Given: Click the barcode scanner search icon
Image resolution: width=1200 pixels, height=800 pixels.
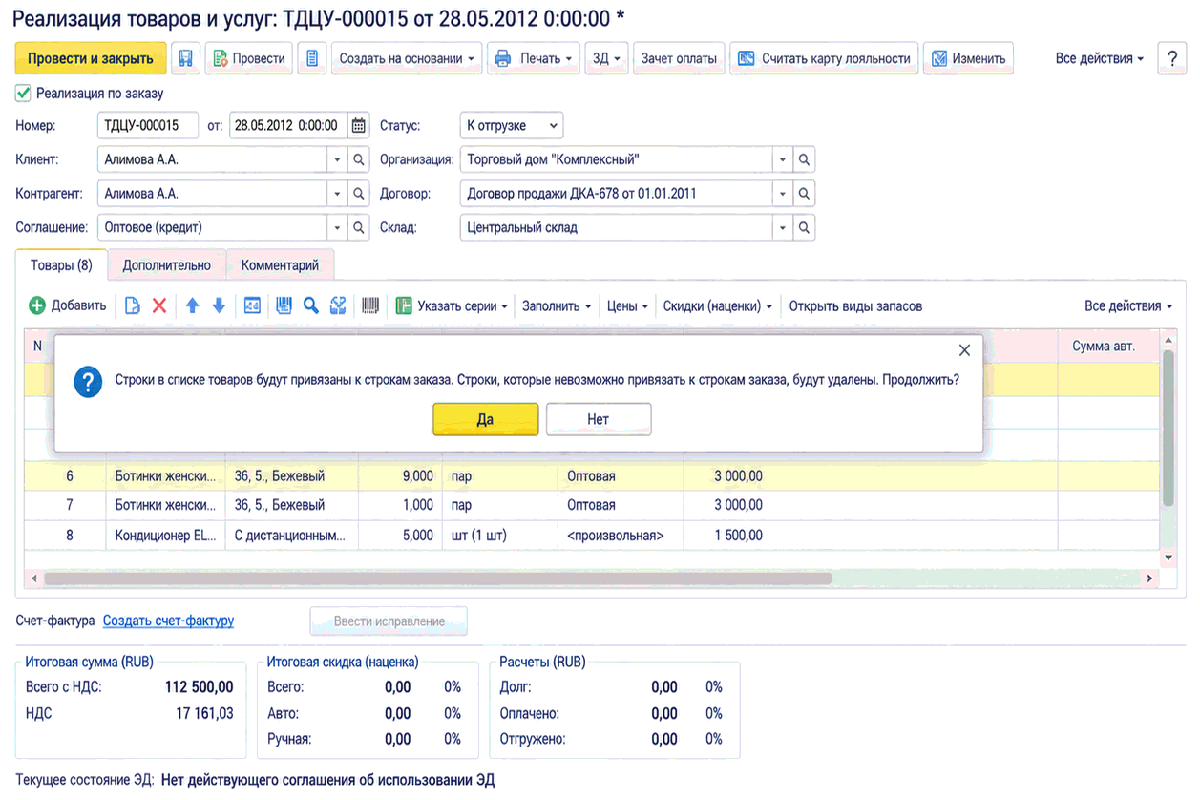Looking at the screenshot, I should point(284,306).
